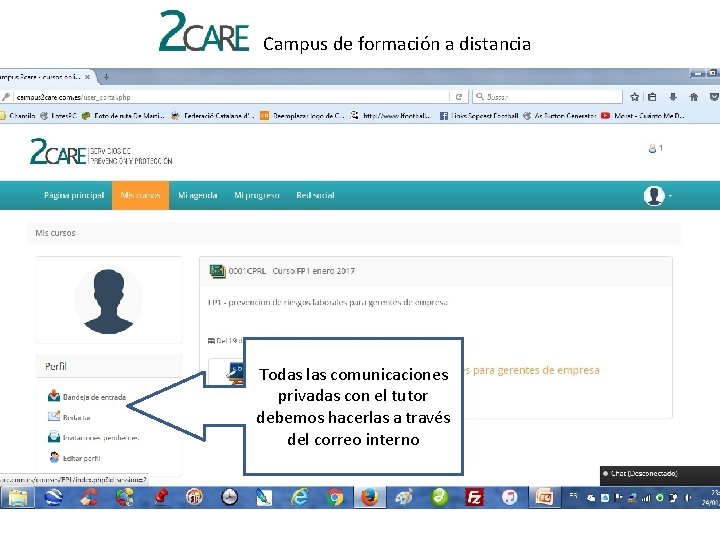Open the Facebook football bookmark

[x=479, y=116]
